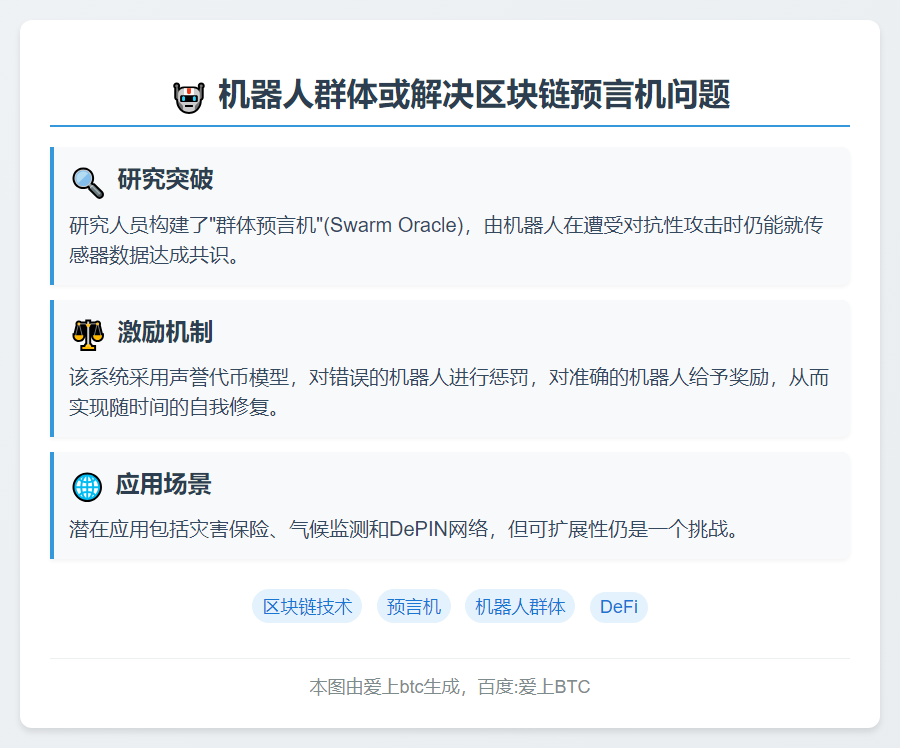Click the title 机器人群体或解决区块链预言机问题
This screenshot has height=748, width=900.
click(473, 96)
